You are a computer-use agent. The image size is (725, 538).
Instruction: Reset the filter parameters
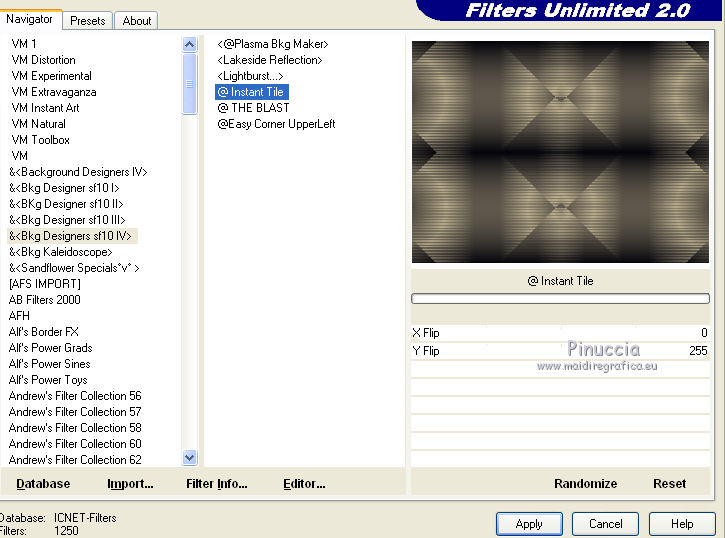coord(669,483)
